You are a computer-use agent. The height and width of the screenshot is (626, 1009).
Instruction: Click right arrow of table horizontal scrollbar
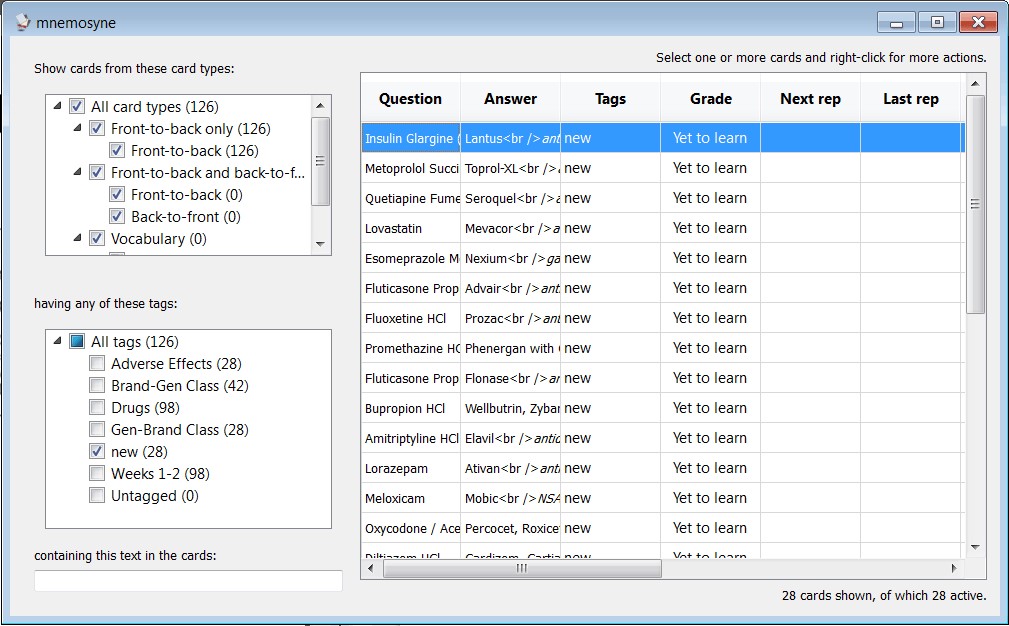click(954, 568)
